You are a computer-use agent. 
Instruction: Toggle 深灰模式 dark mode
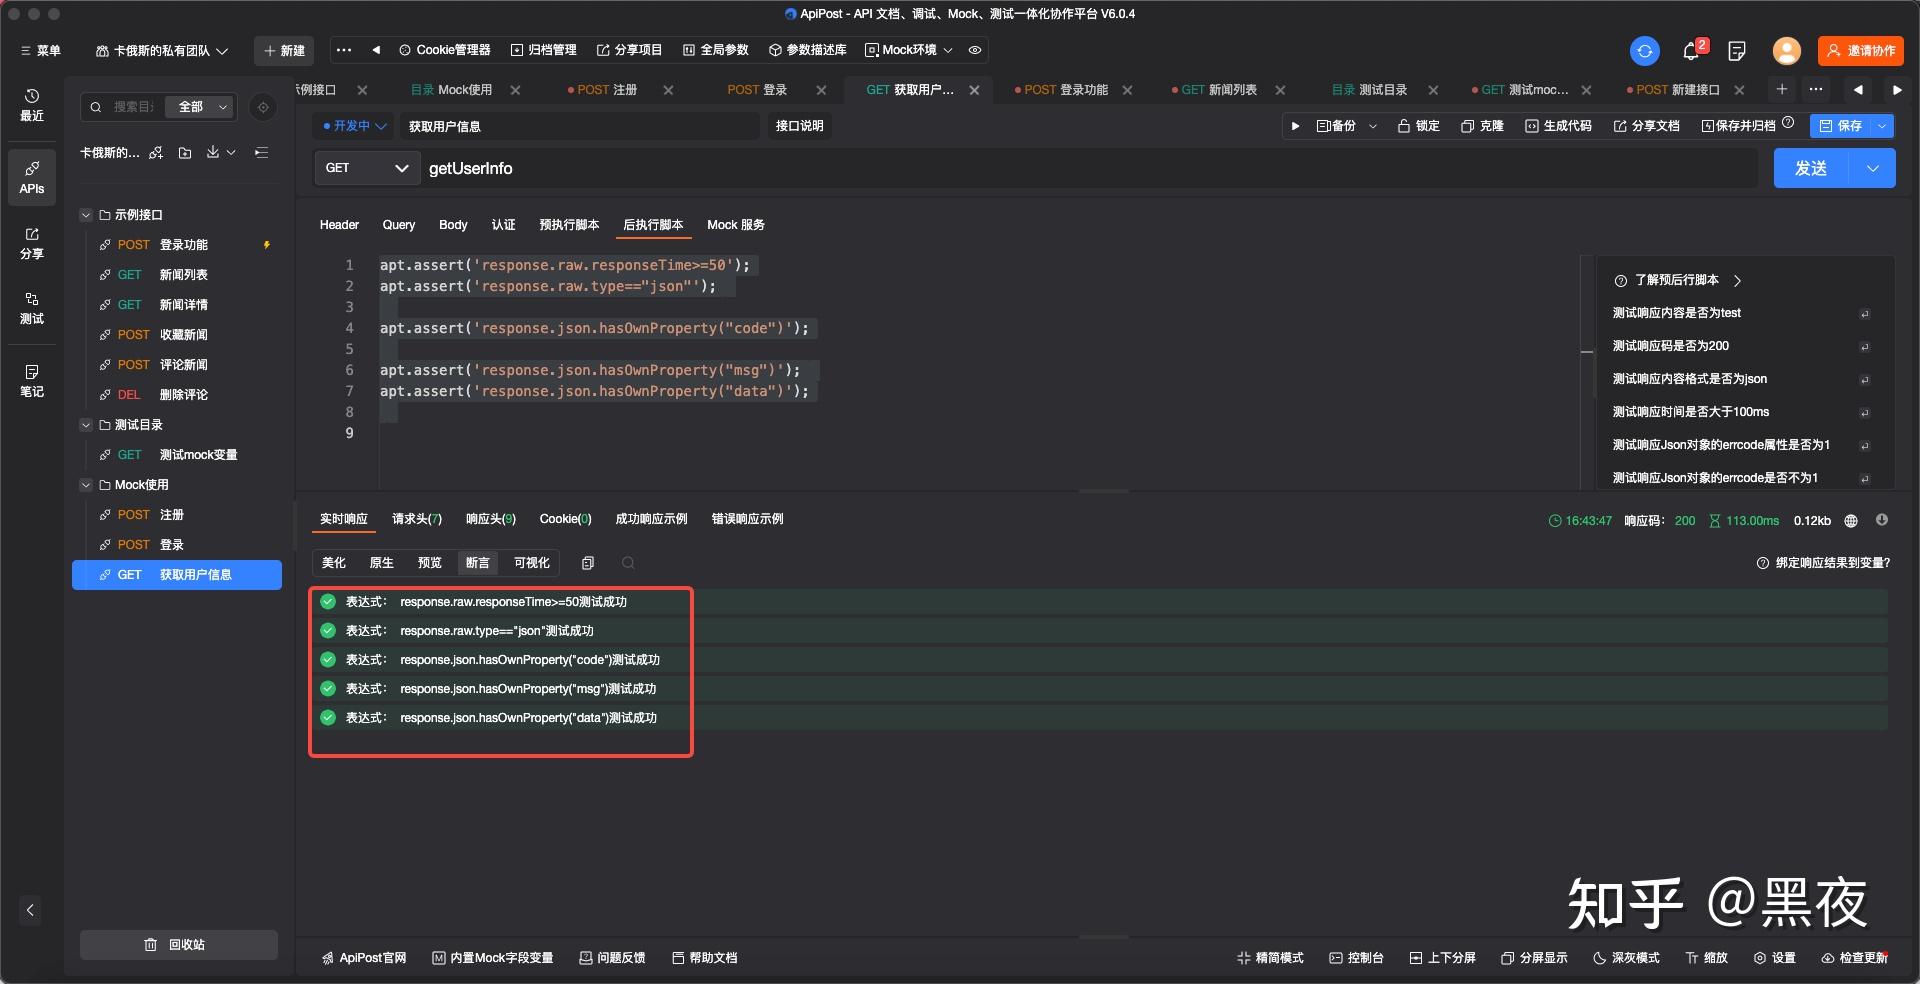coord(1626,958)
